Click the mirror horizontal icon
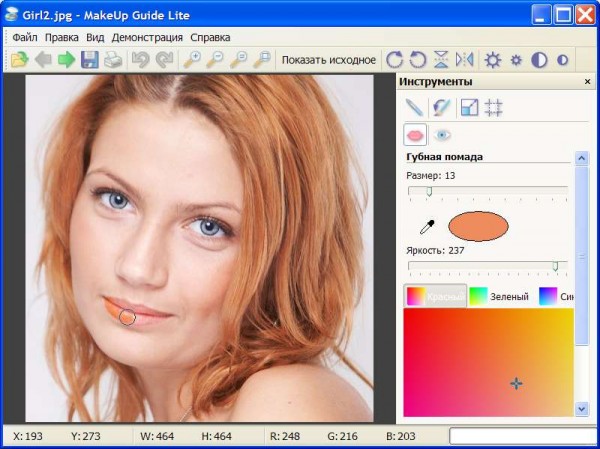600x449 pixels. click(465, 60)
